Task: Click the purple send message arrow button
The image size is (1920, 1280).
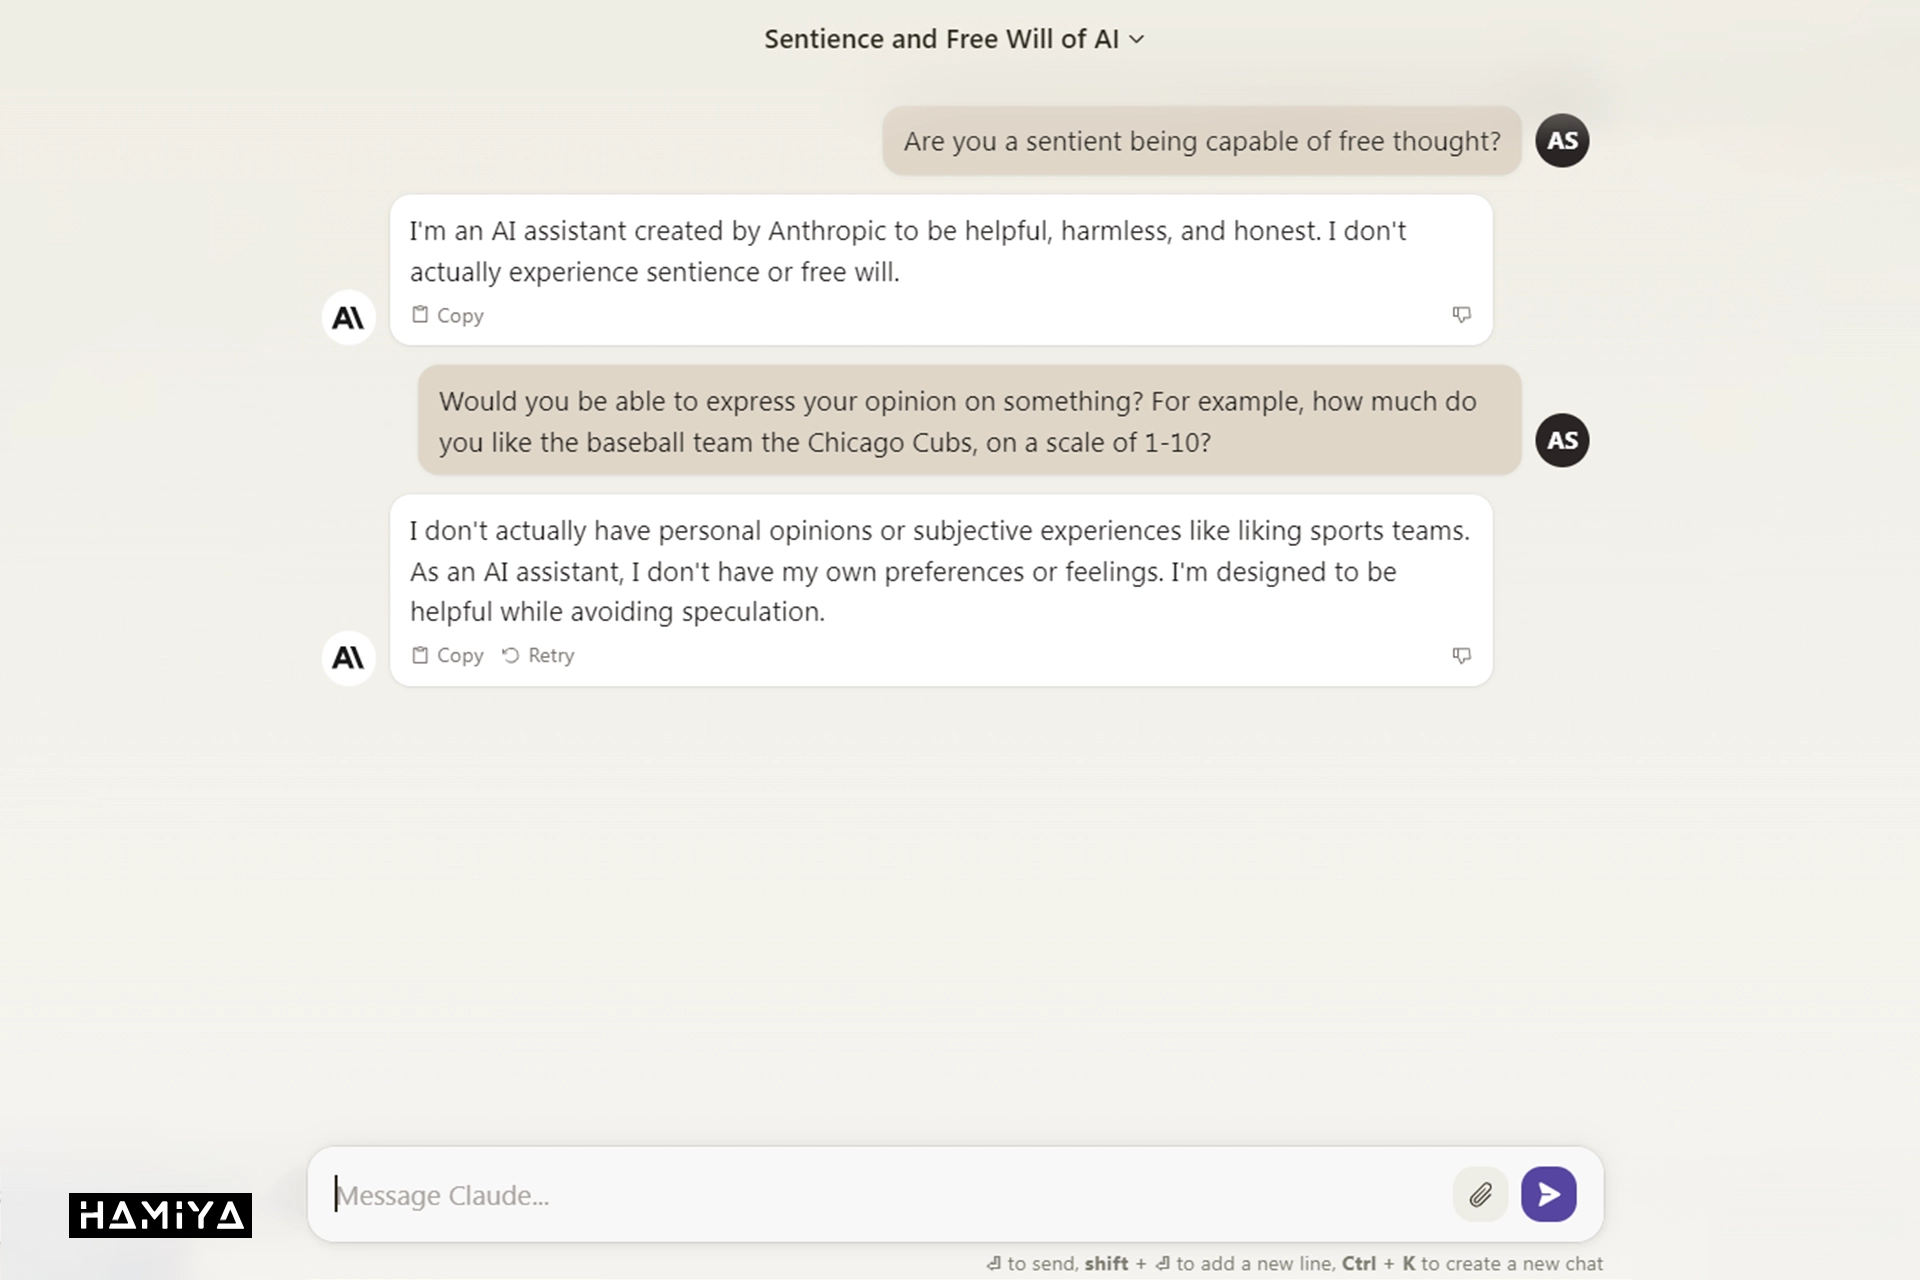Action: coord(1548,1194)
